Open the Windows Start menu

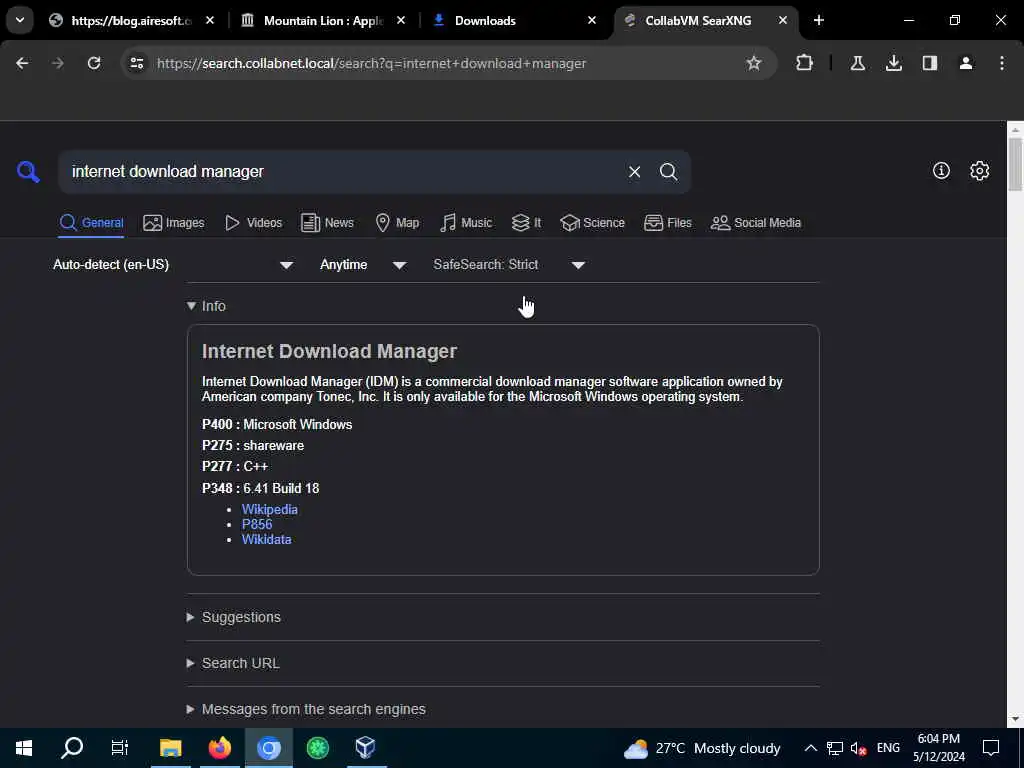(24, 748)
